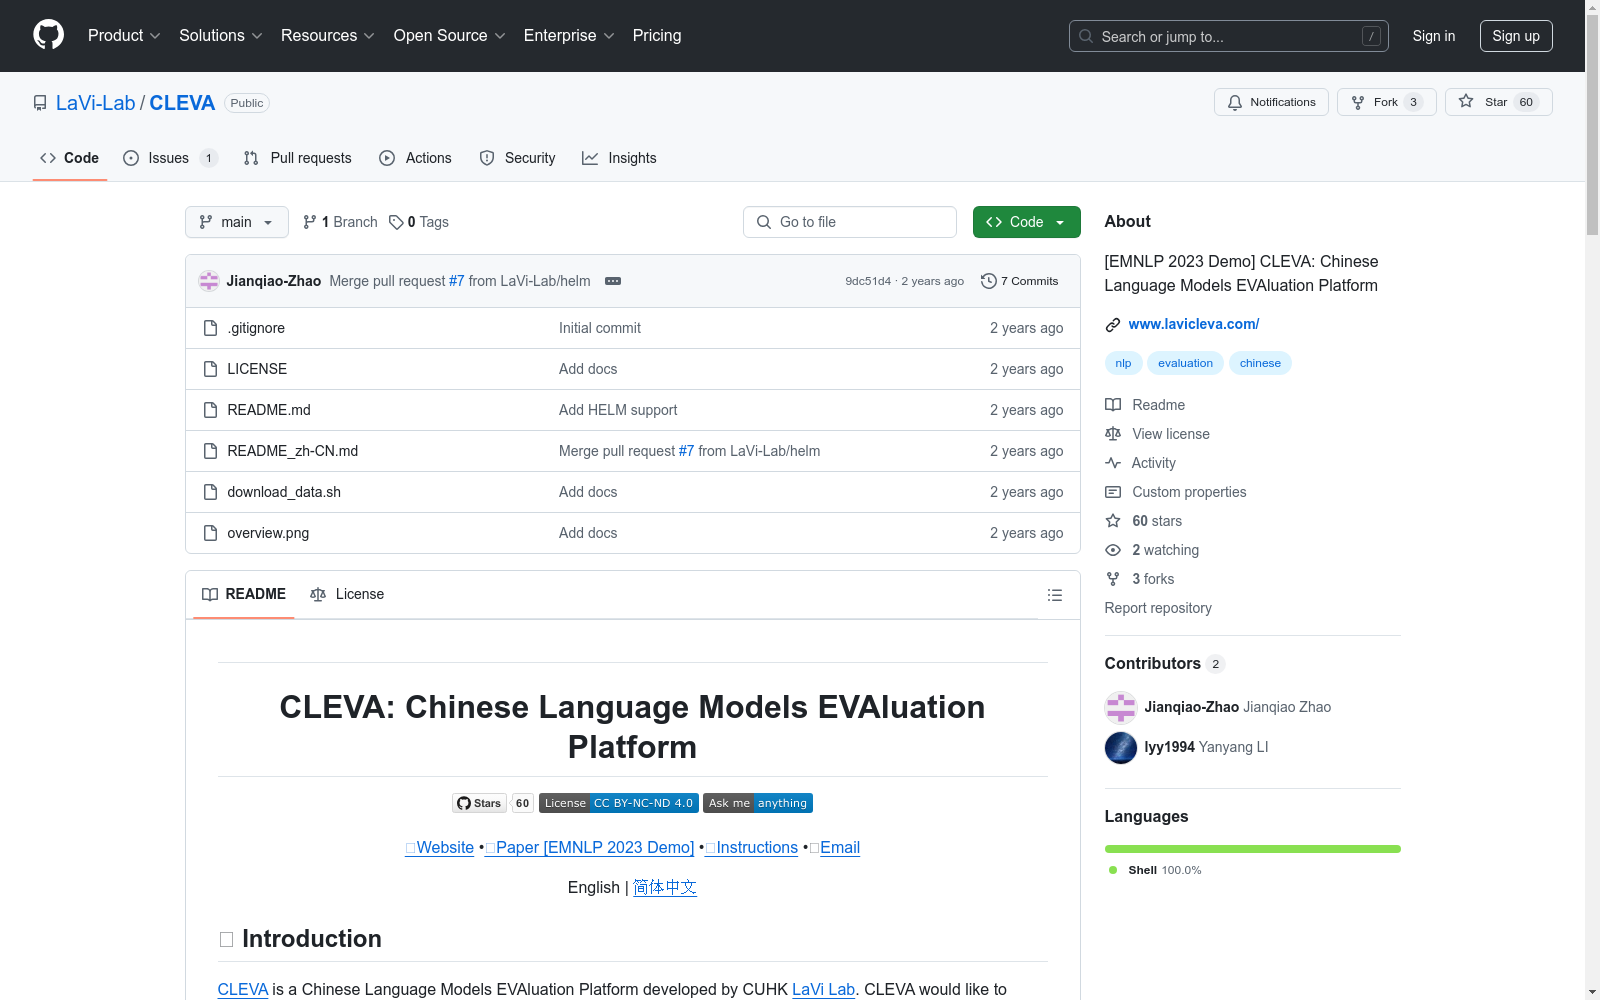Viewport: 1600px width, 1000px height.
Task: Click the tag icon beside 0 Tags
Action: 396,222
